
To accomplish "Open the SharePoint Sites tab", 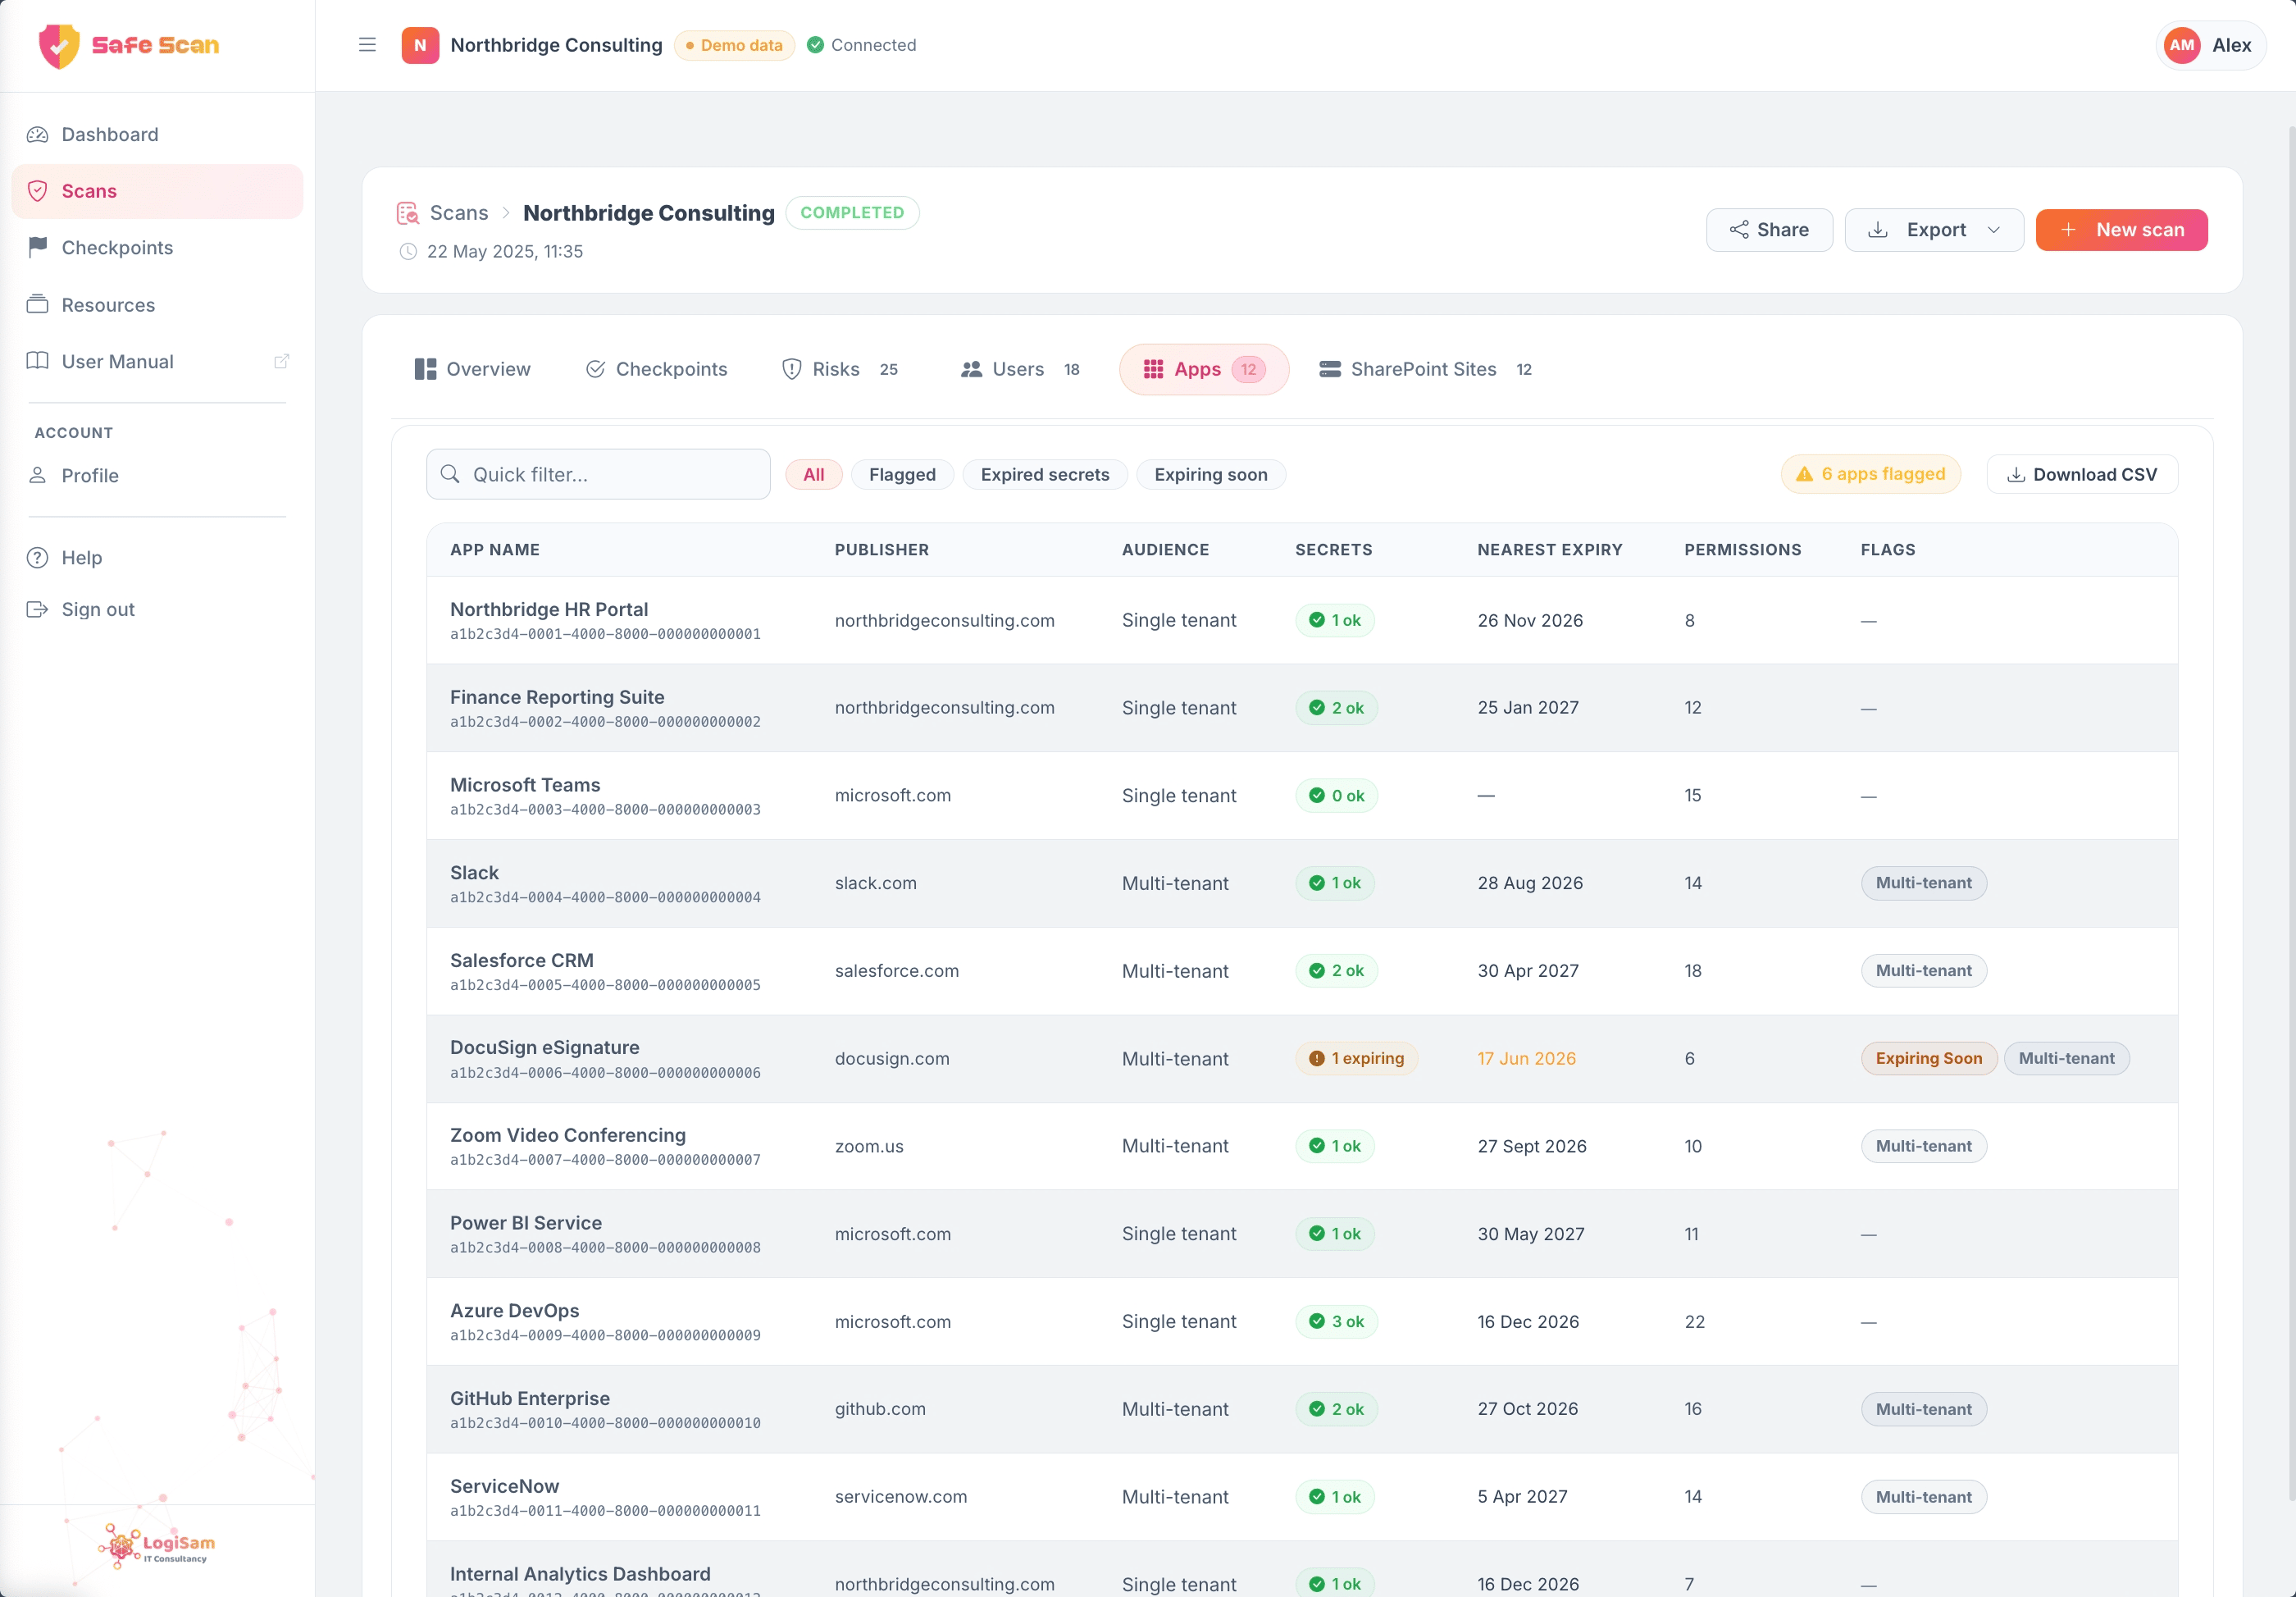I will [1425, 369].
